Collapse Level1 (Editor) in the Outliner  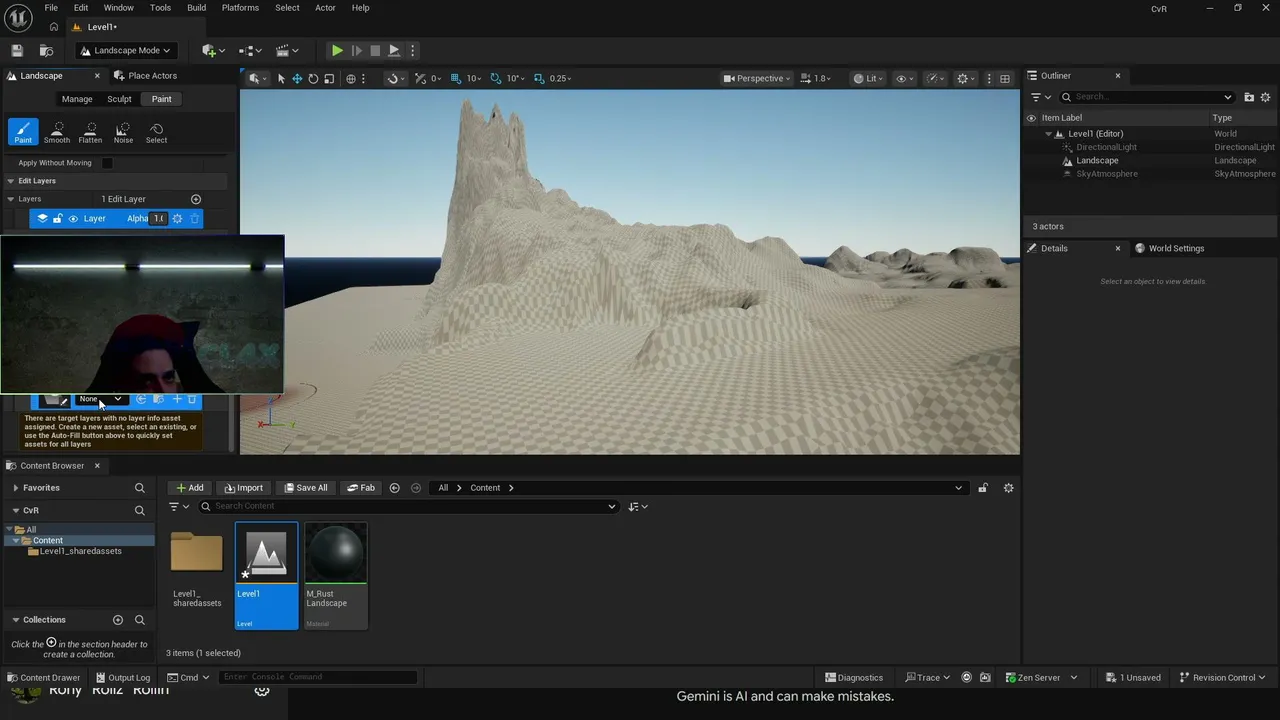pyautogui.click(x=1049, y=134)
